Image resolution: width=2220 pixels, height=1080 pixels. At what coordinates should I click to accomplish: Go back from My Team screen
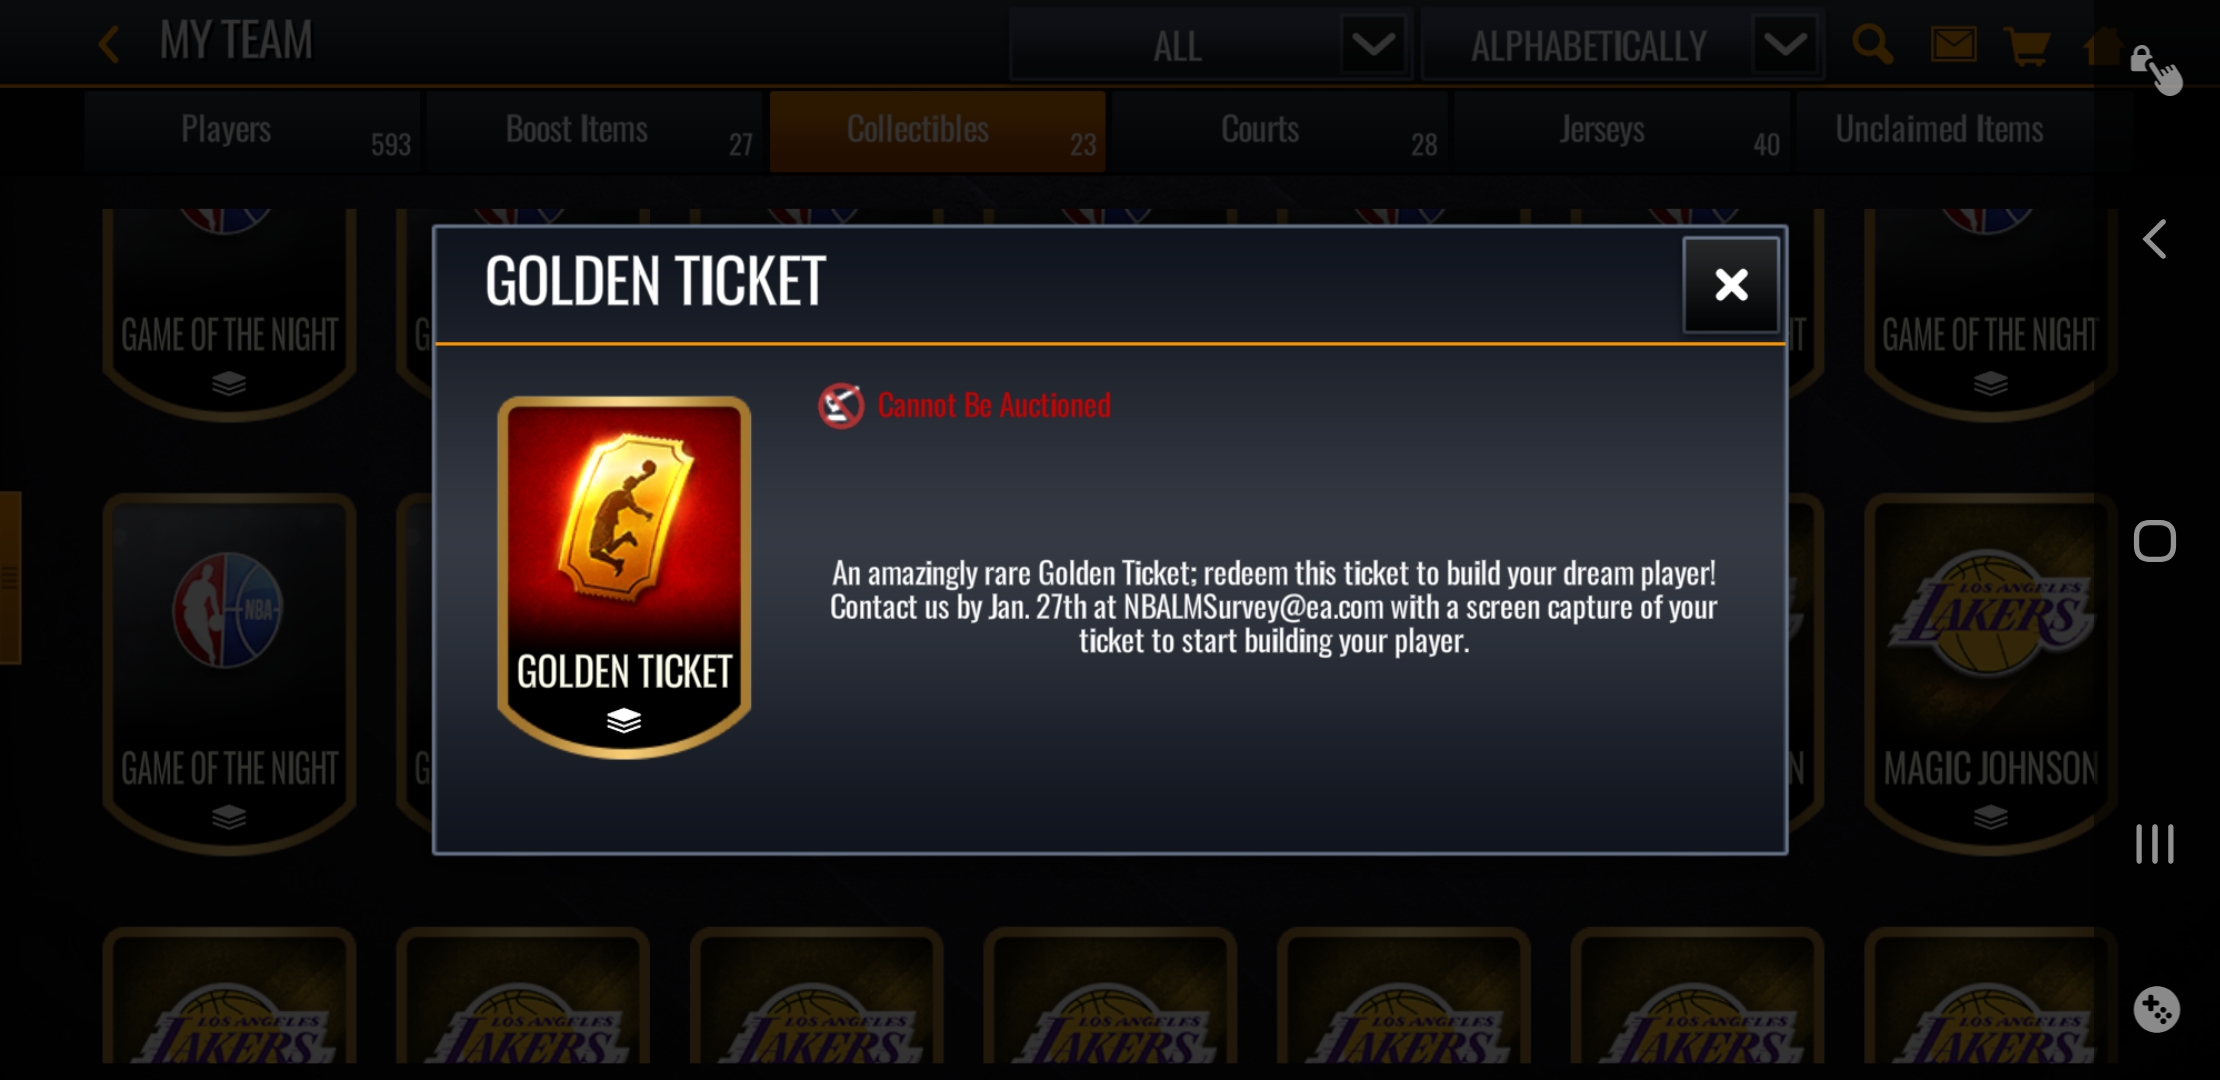pyautogui.click(x=110, y=44)
